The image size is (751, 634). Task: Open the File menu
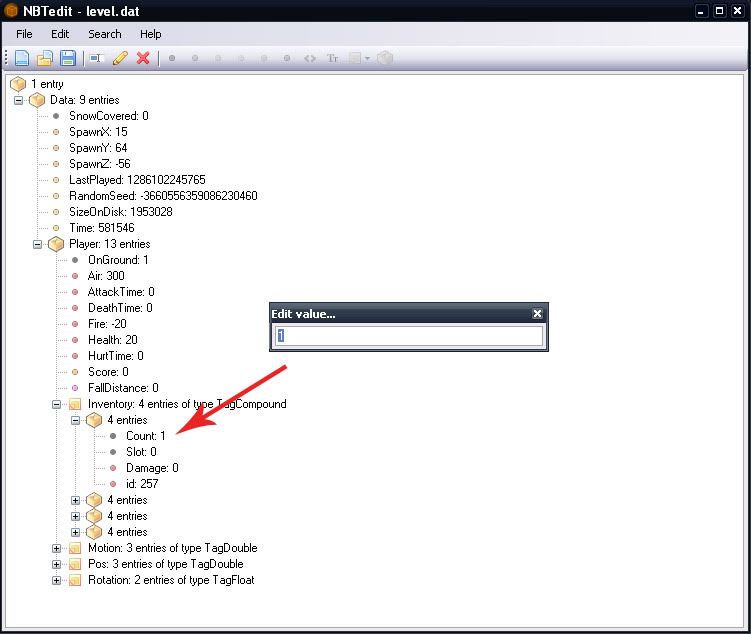24,34
